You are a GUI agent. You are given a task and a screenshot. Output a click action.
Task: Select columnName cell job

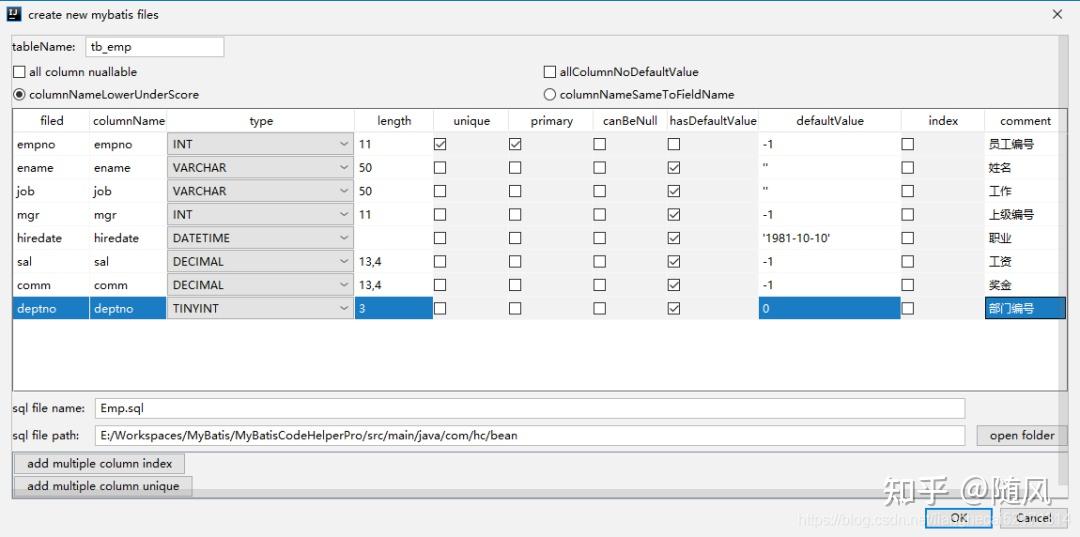coord(128,191)
